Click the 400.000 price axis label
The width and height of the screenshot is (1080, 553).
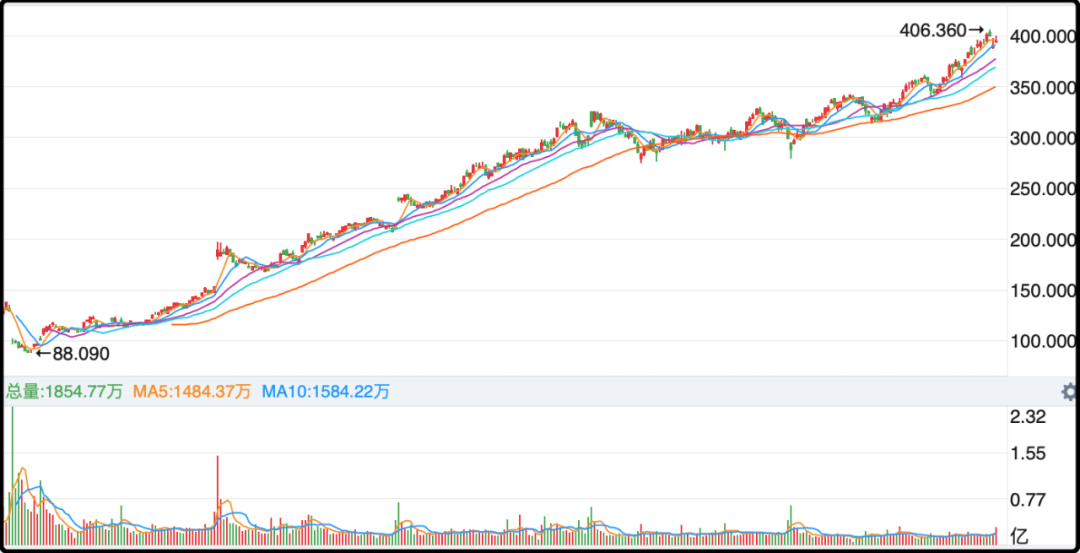tap(1043, 36)
